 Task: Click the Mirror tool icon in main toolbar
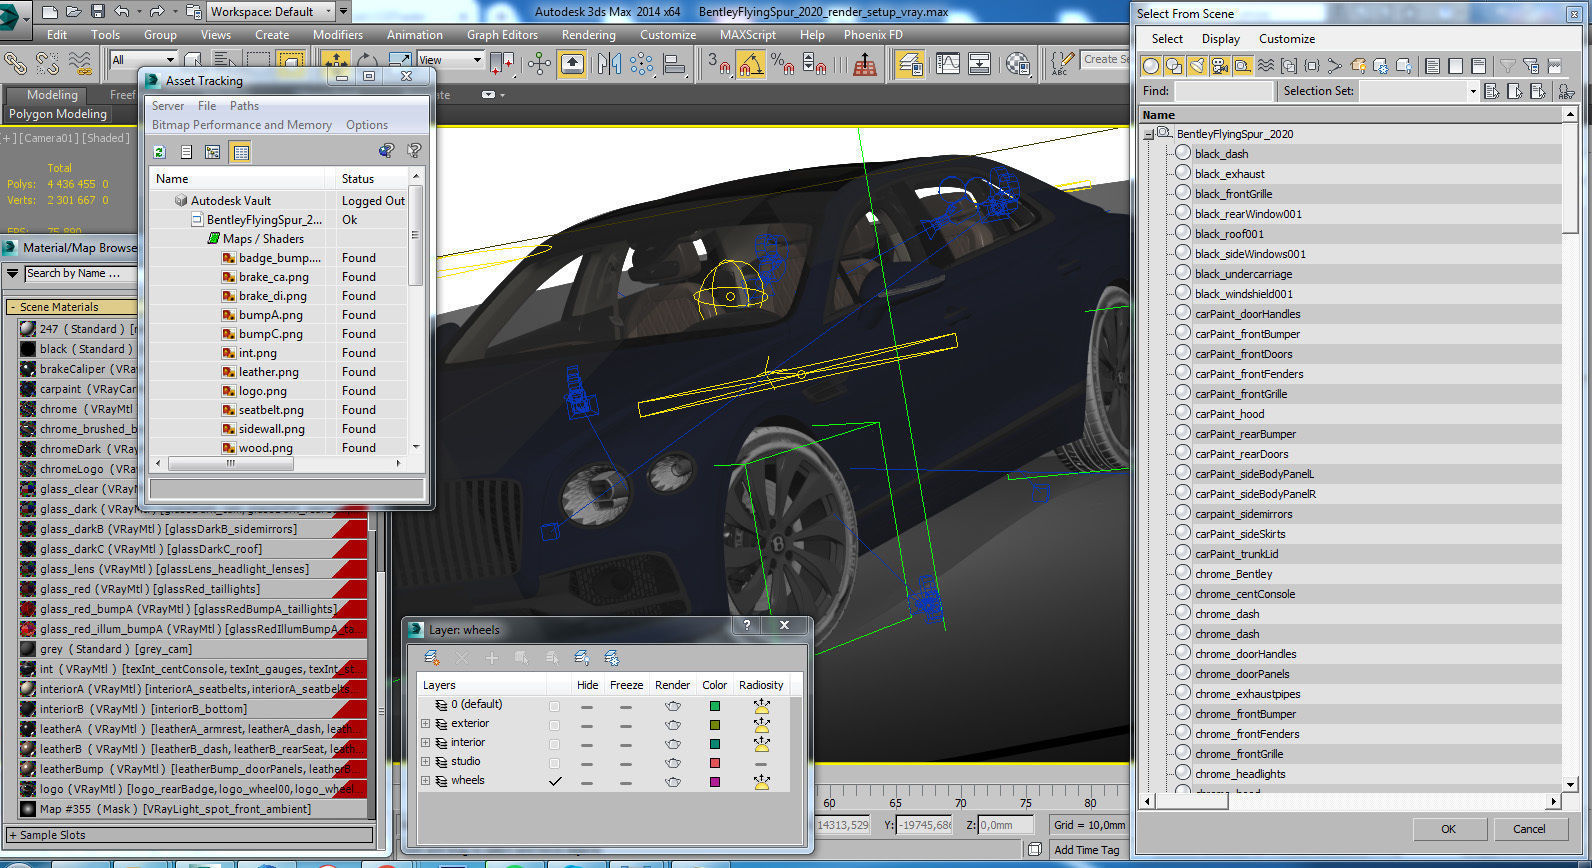coord(609,64)
